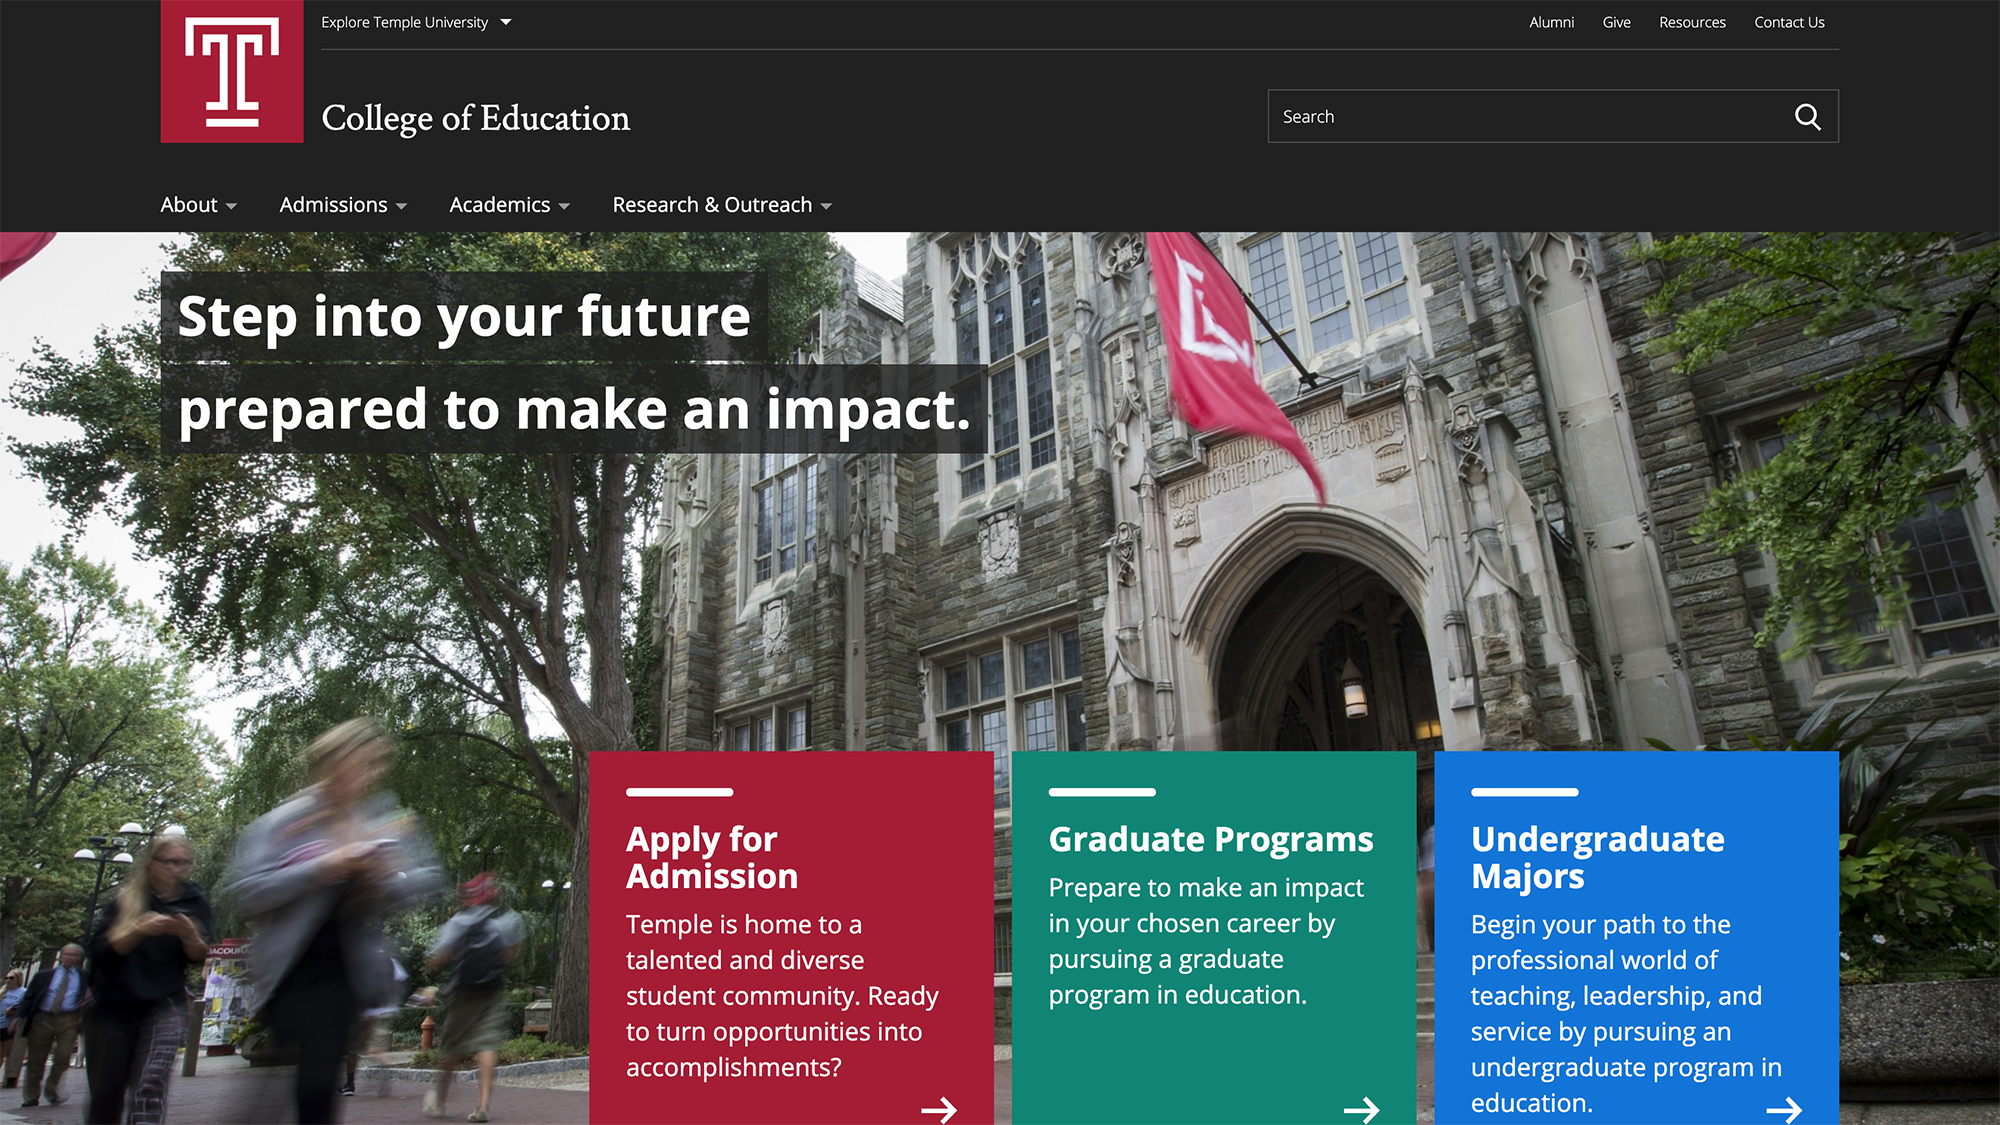Viewport: 2000px width, 1125px height.
Task: Click the 'Begin your path to the' description
Action: click(x=1626, y=1013)
